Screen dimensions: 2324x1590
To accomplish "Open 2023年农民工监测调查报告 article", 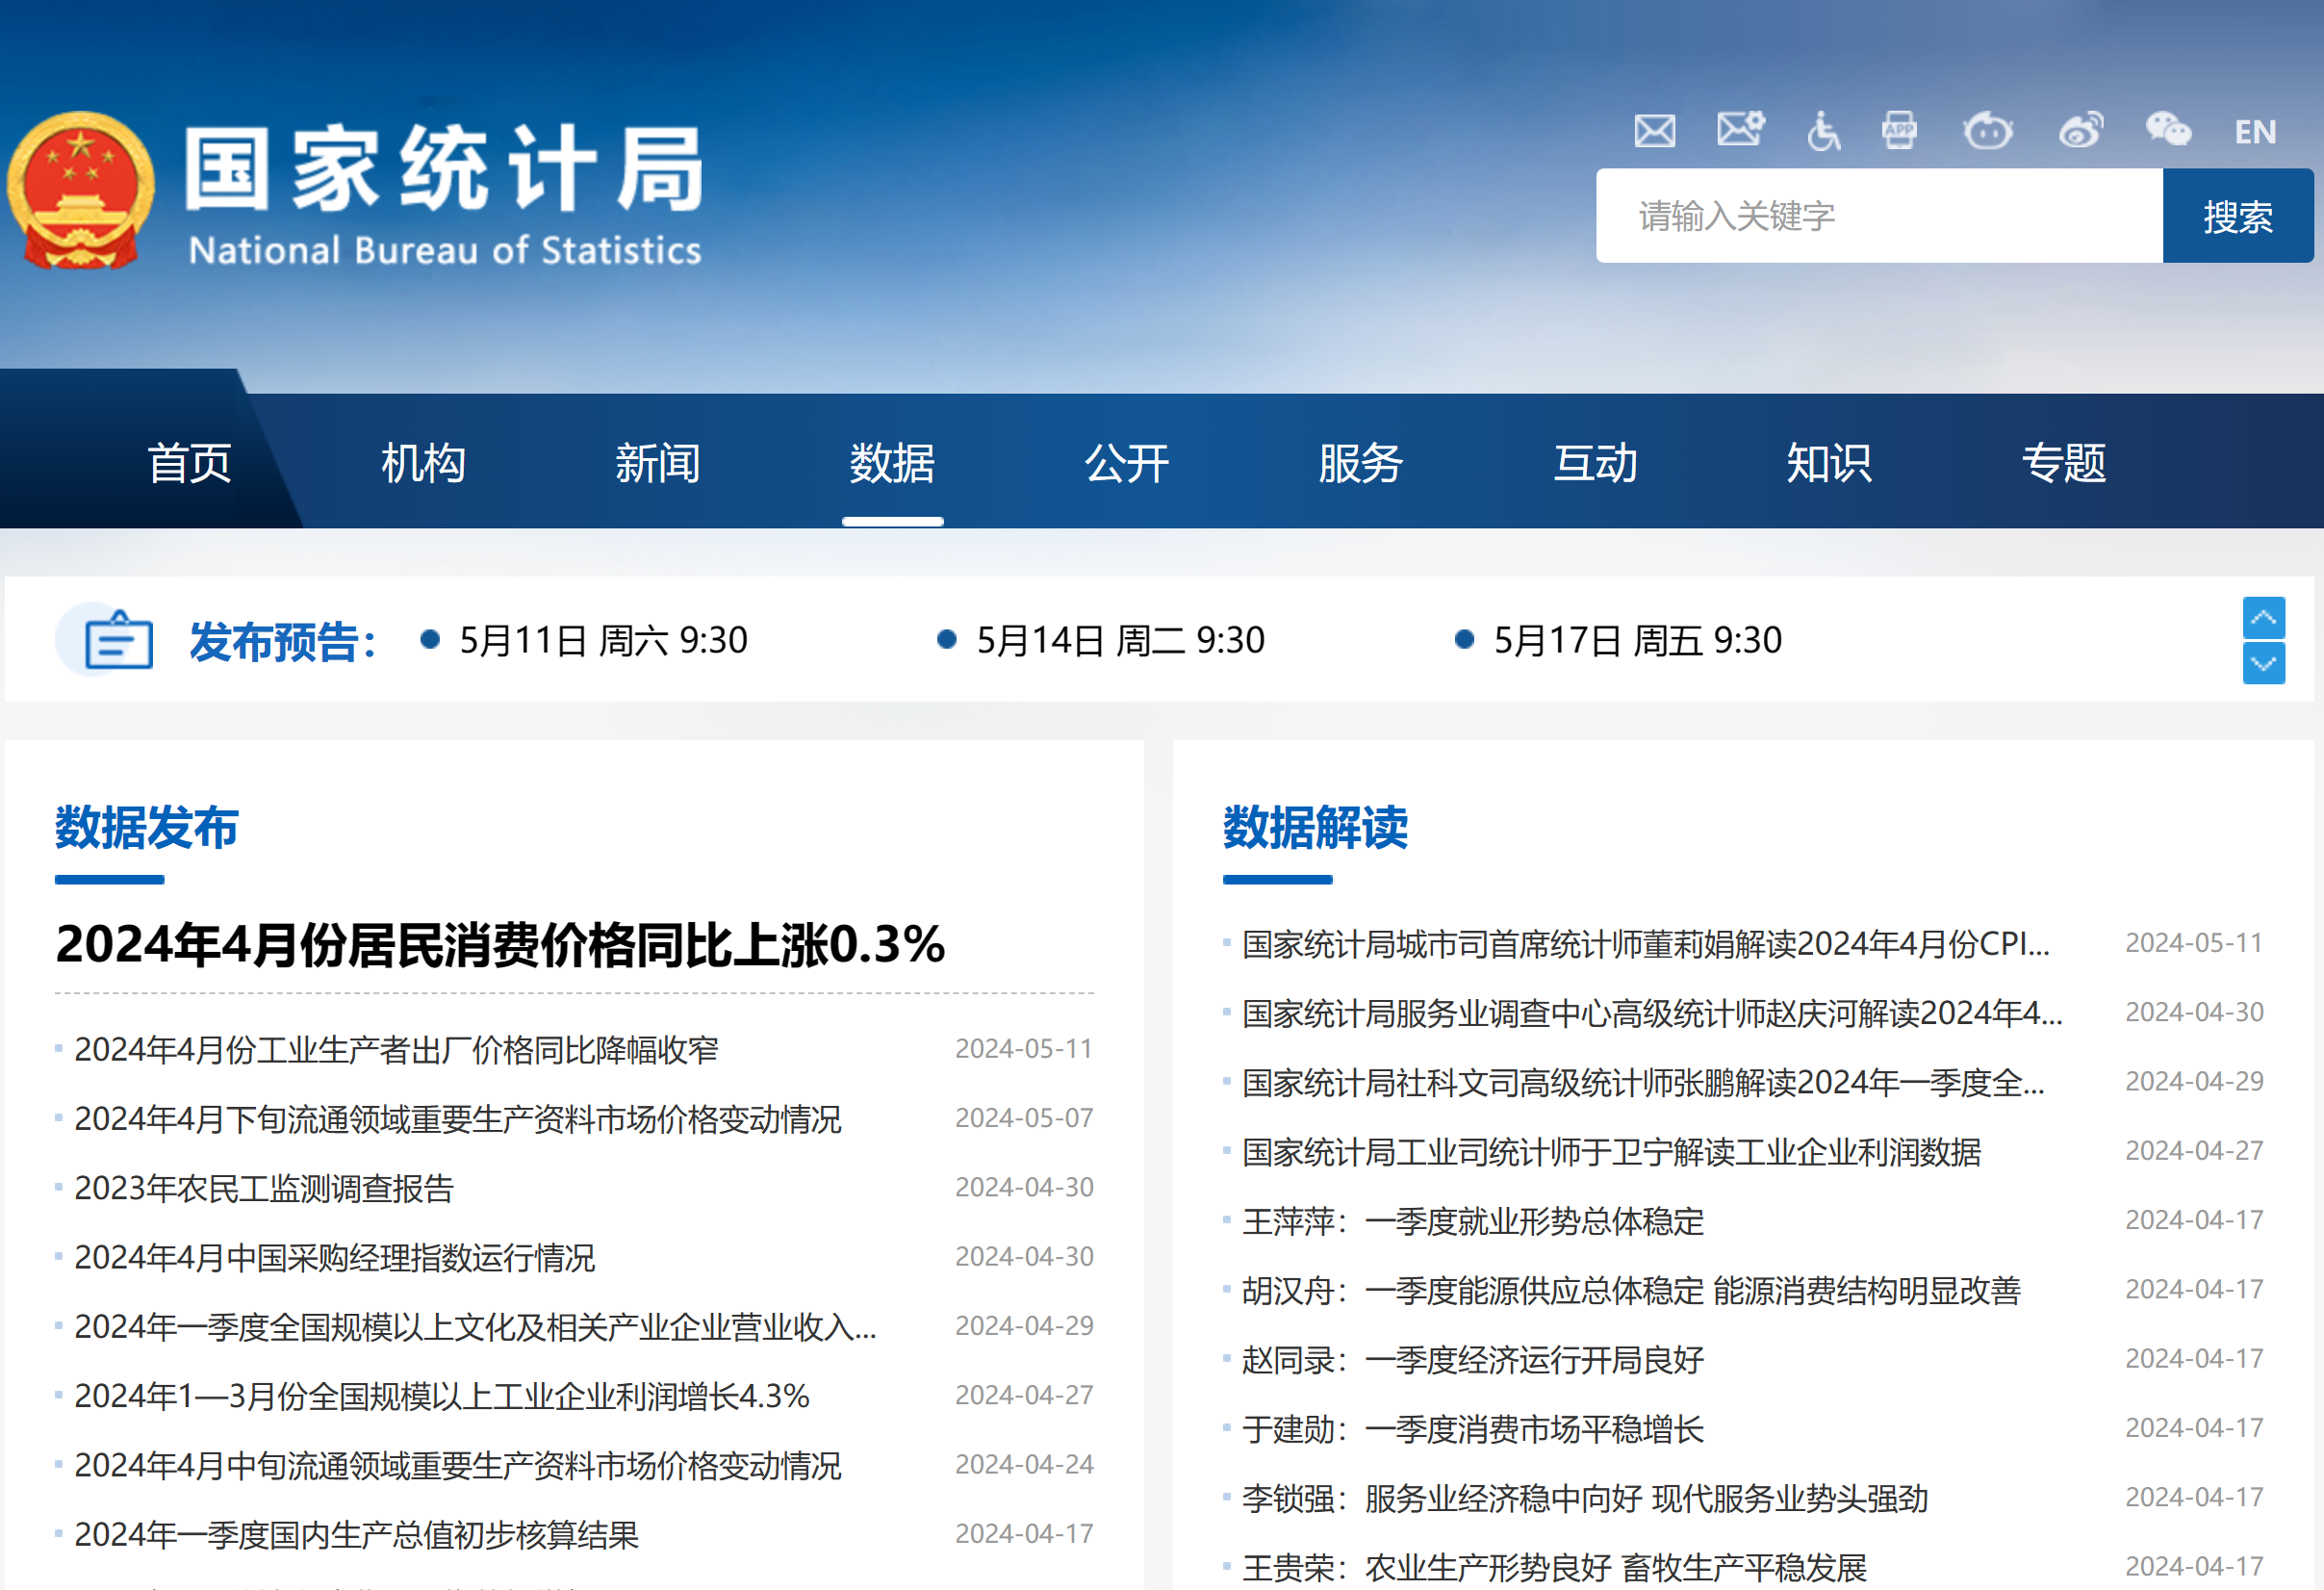I will 264,1188.
